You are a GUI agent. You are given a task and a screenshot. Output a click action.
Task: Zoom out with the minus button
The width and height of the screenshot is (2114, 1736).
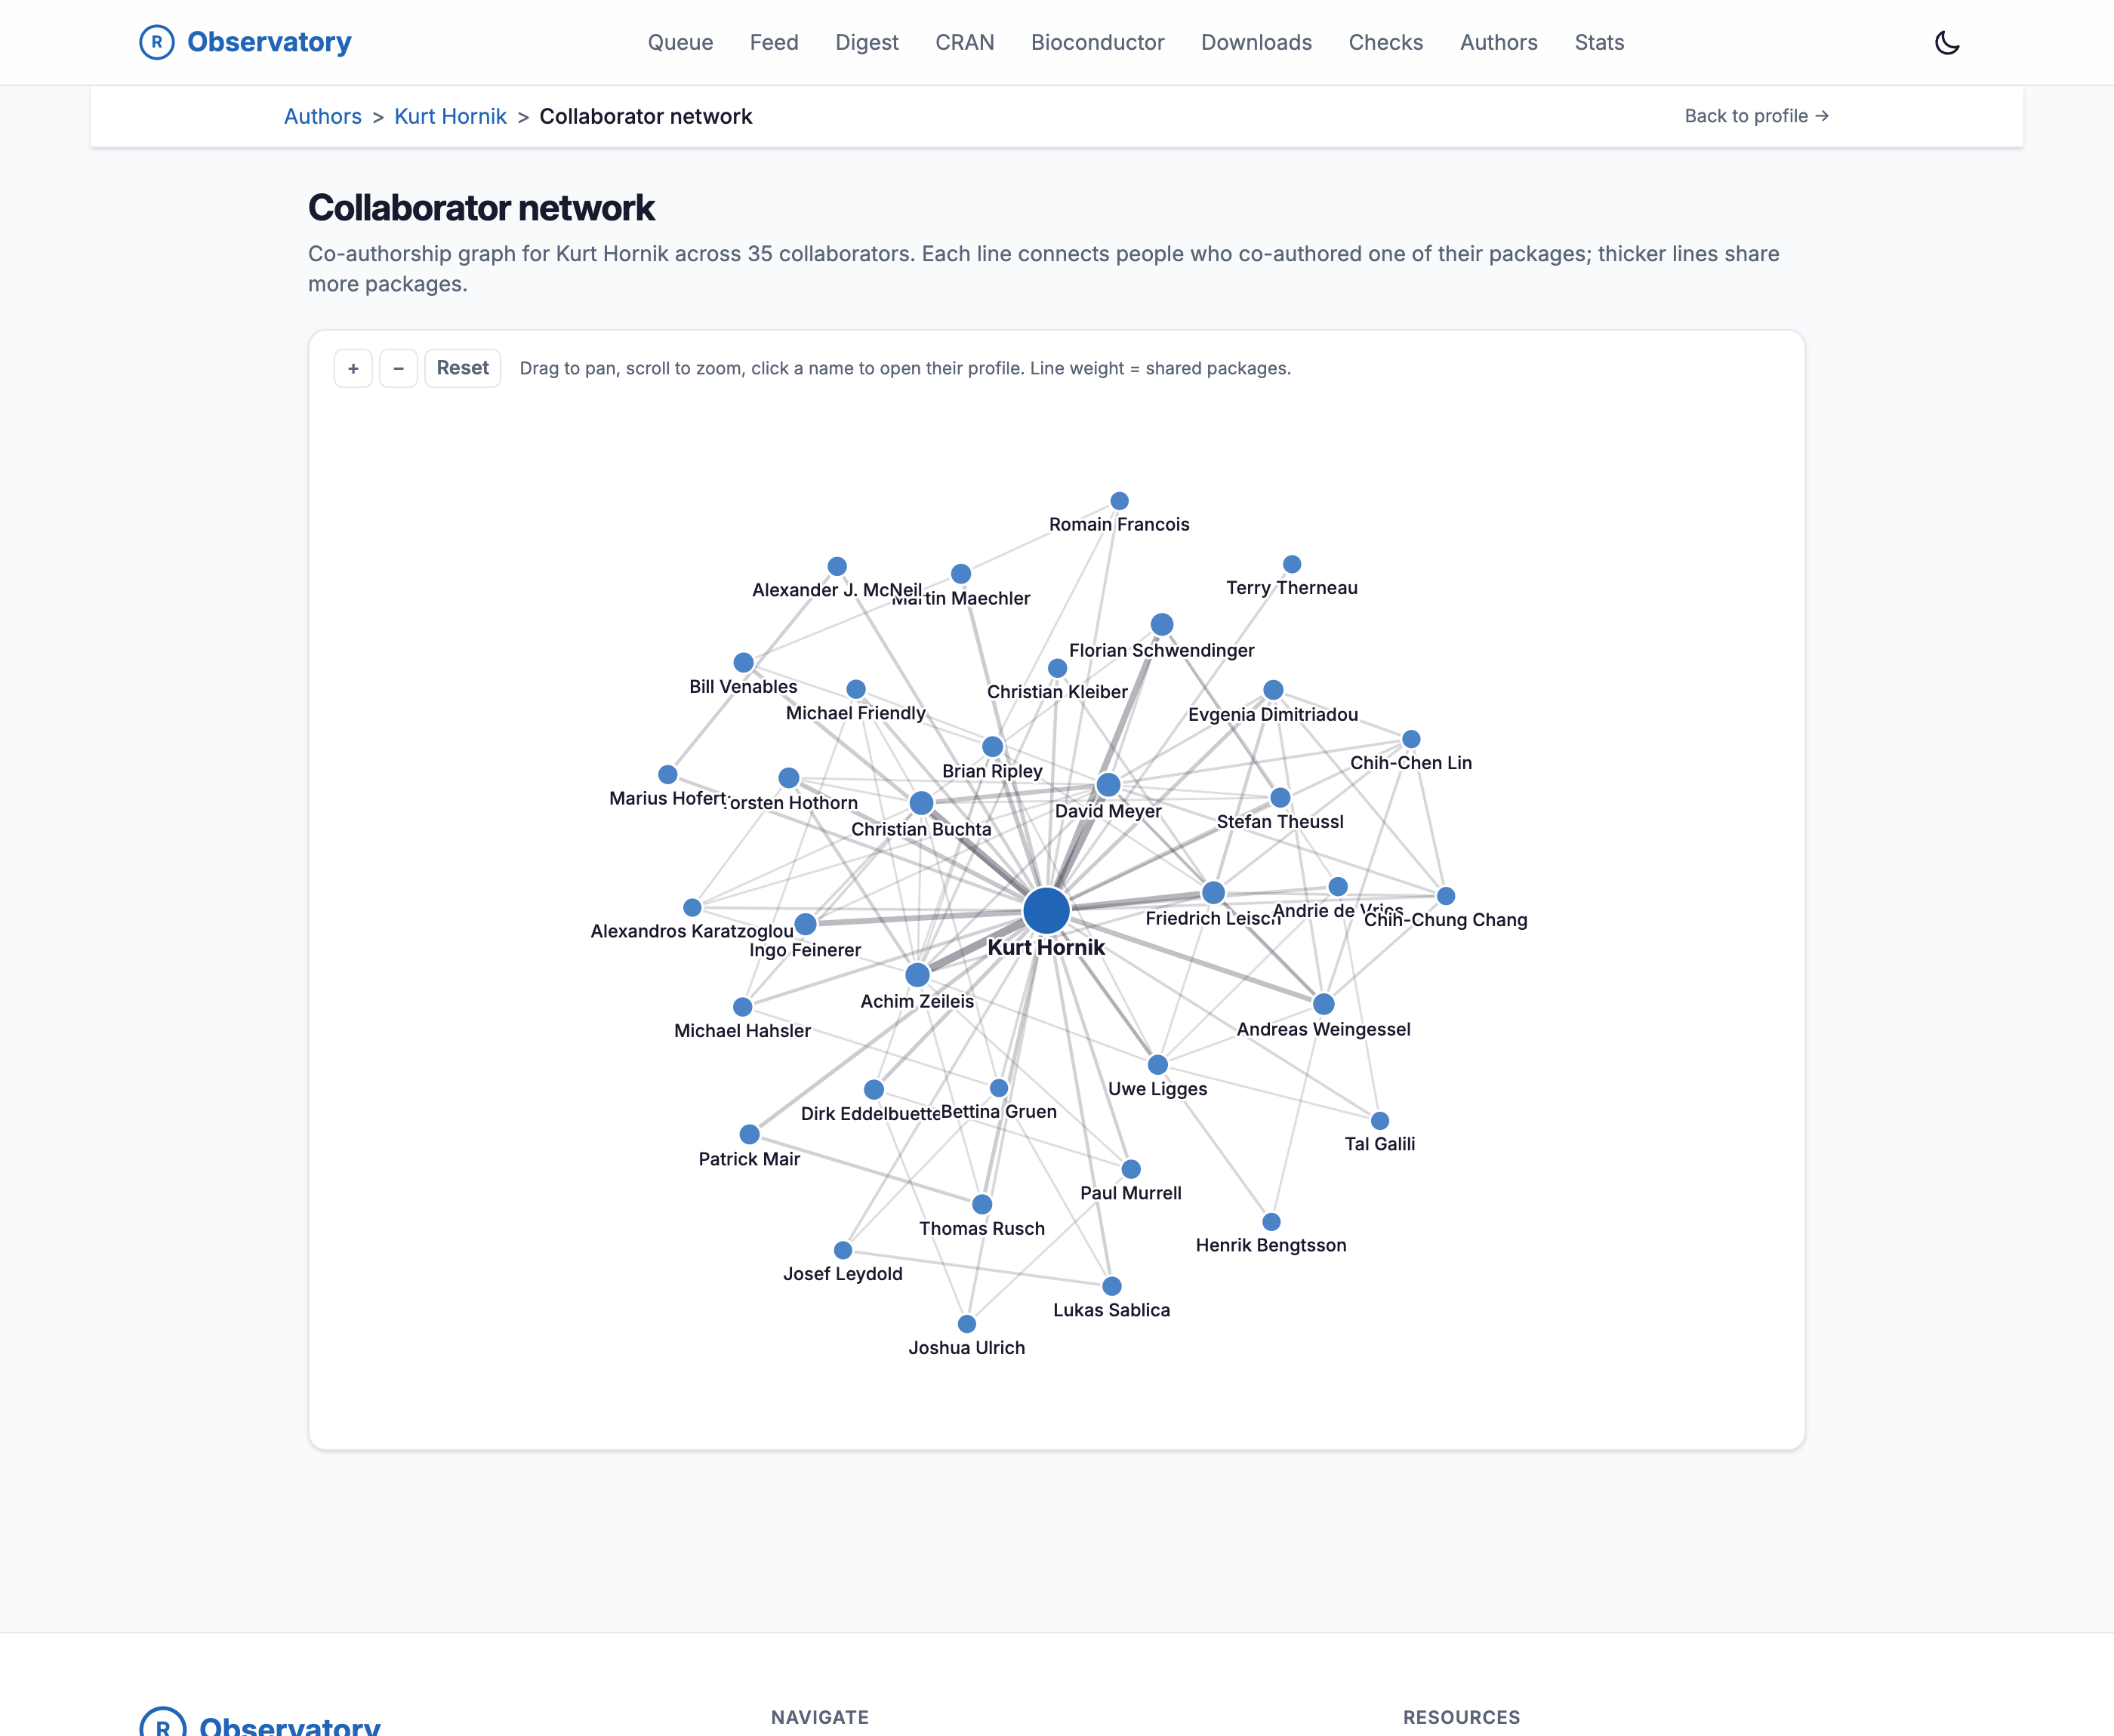(x=398, y=368)
